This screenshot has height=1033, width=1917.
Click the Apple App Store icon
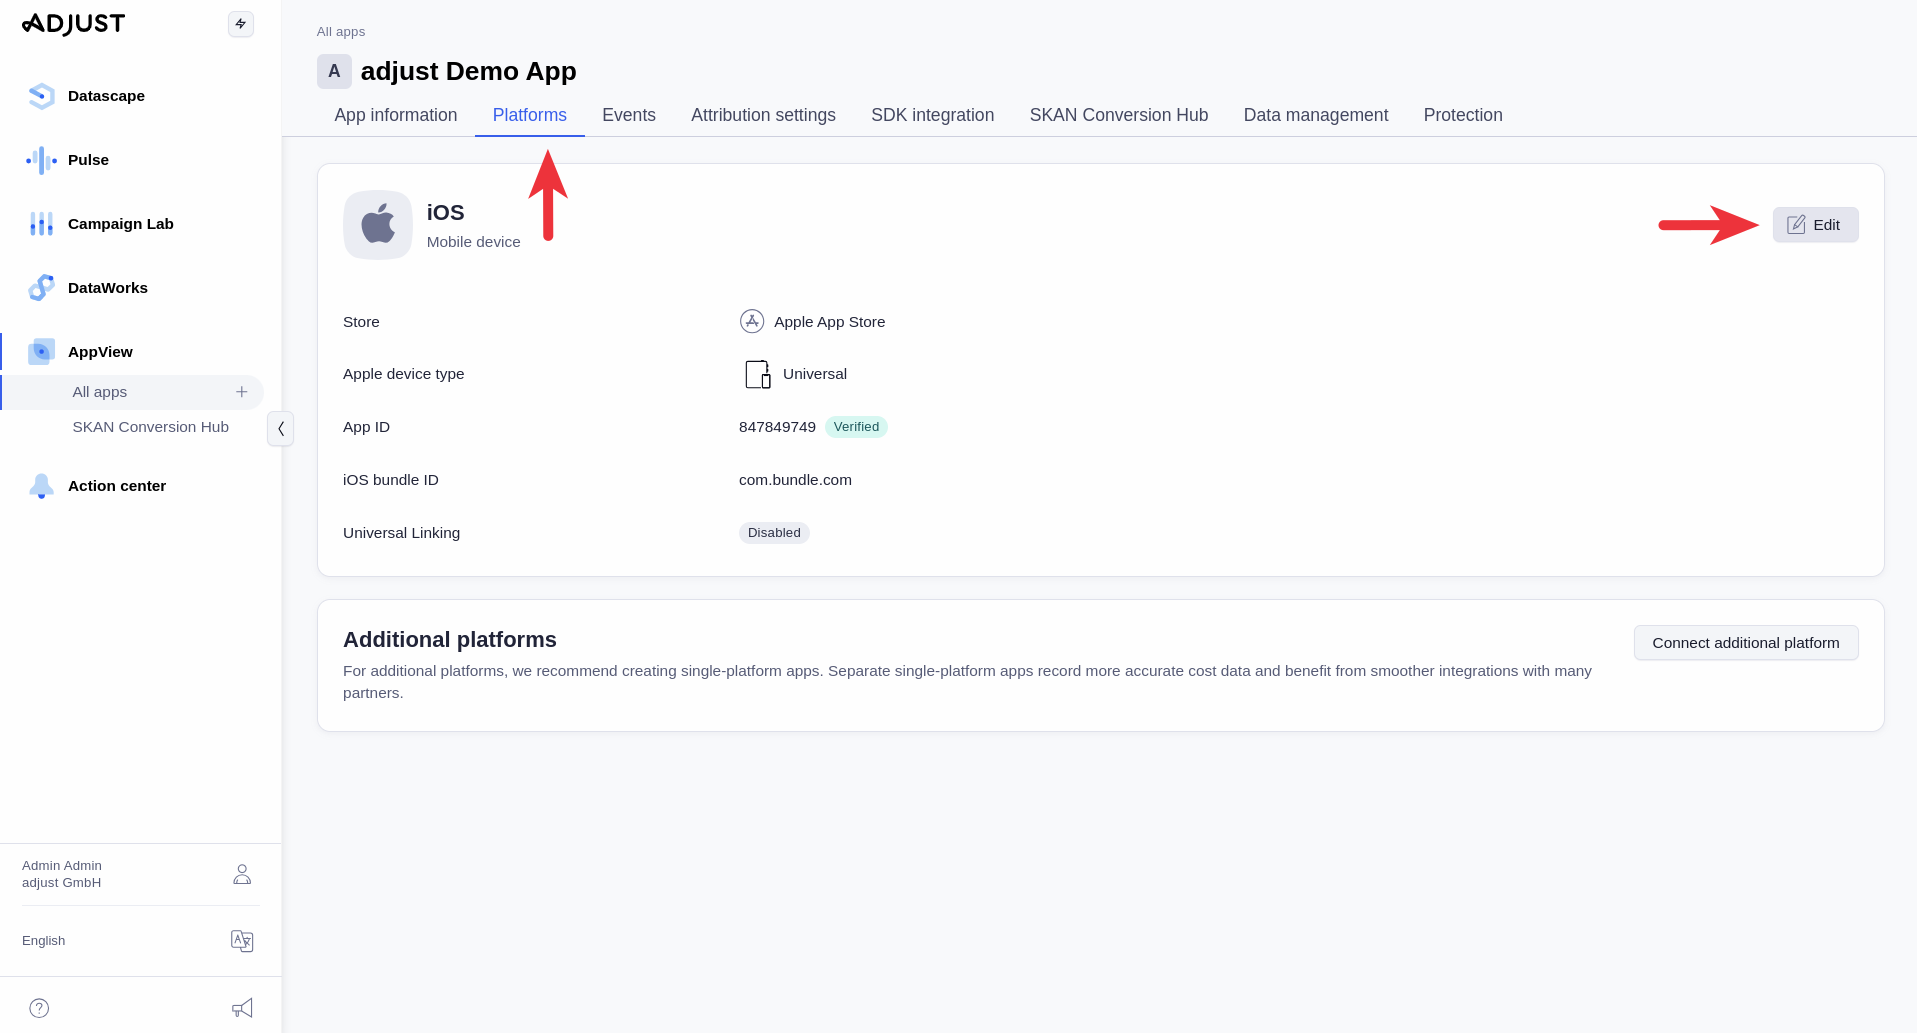[x=752, y=321]
